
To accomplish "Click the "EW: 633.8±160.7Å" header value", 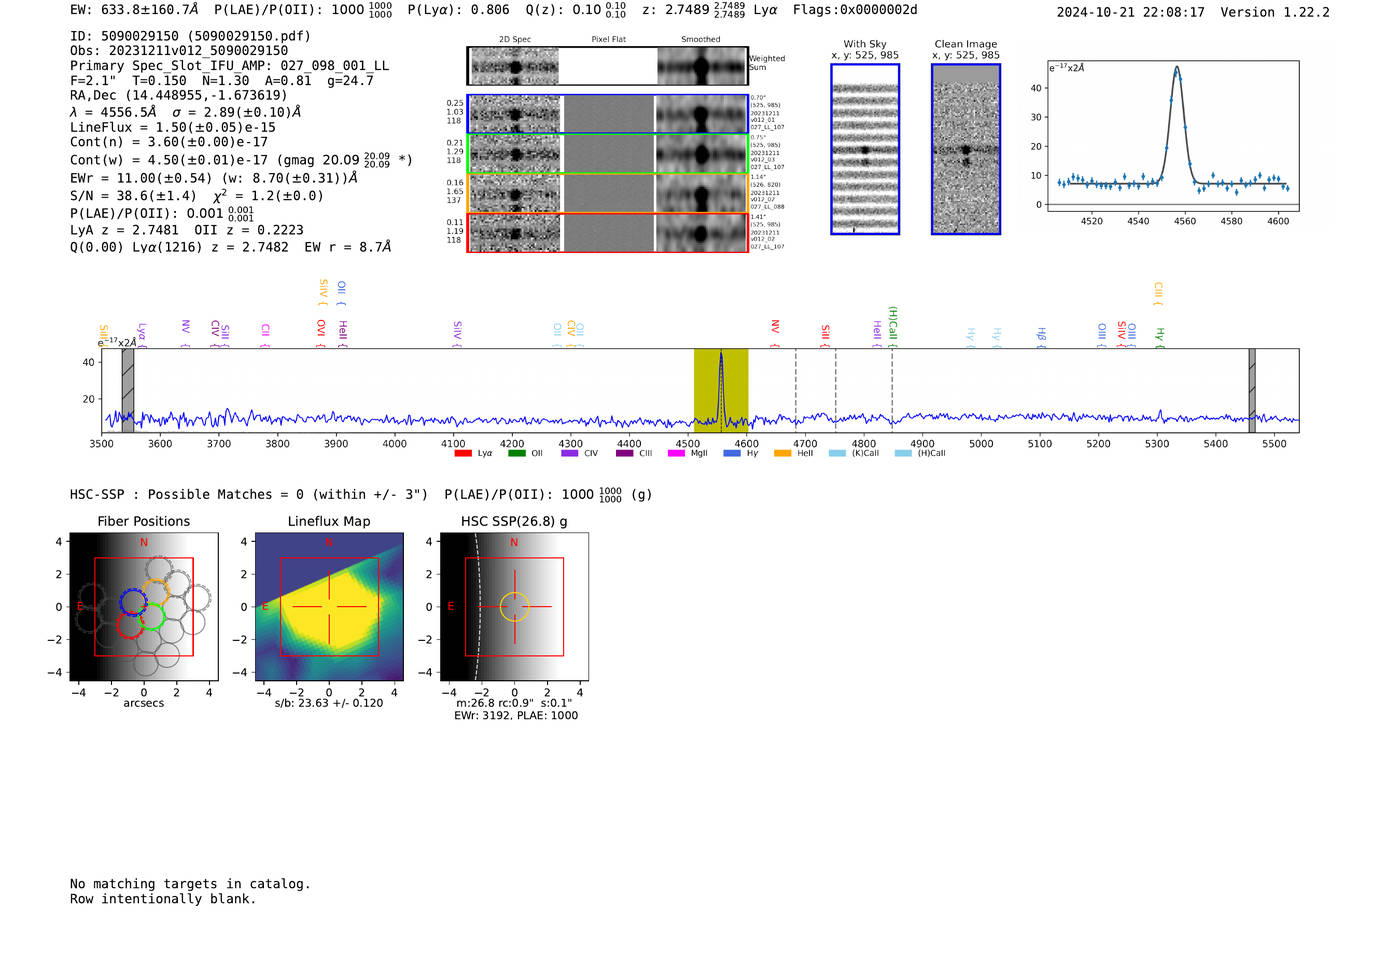I will point(134,10).
